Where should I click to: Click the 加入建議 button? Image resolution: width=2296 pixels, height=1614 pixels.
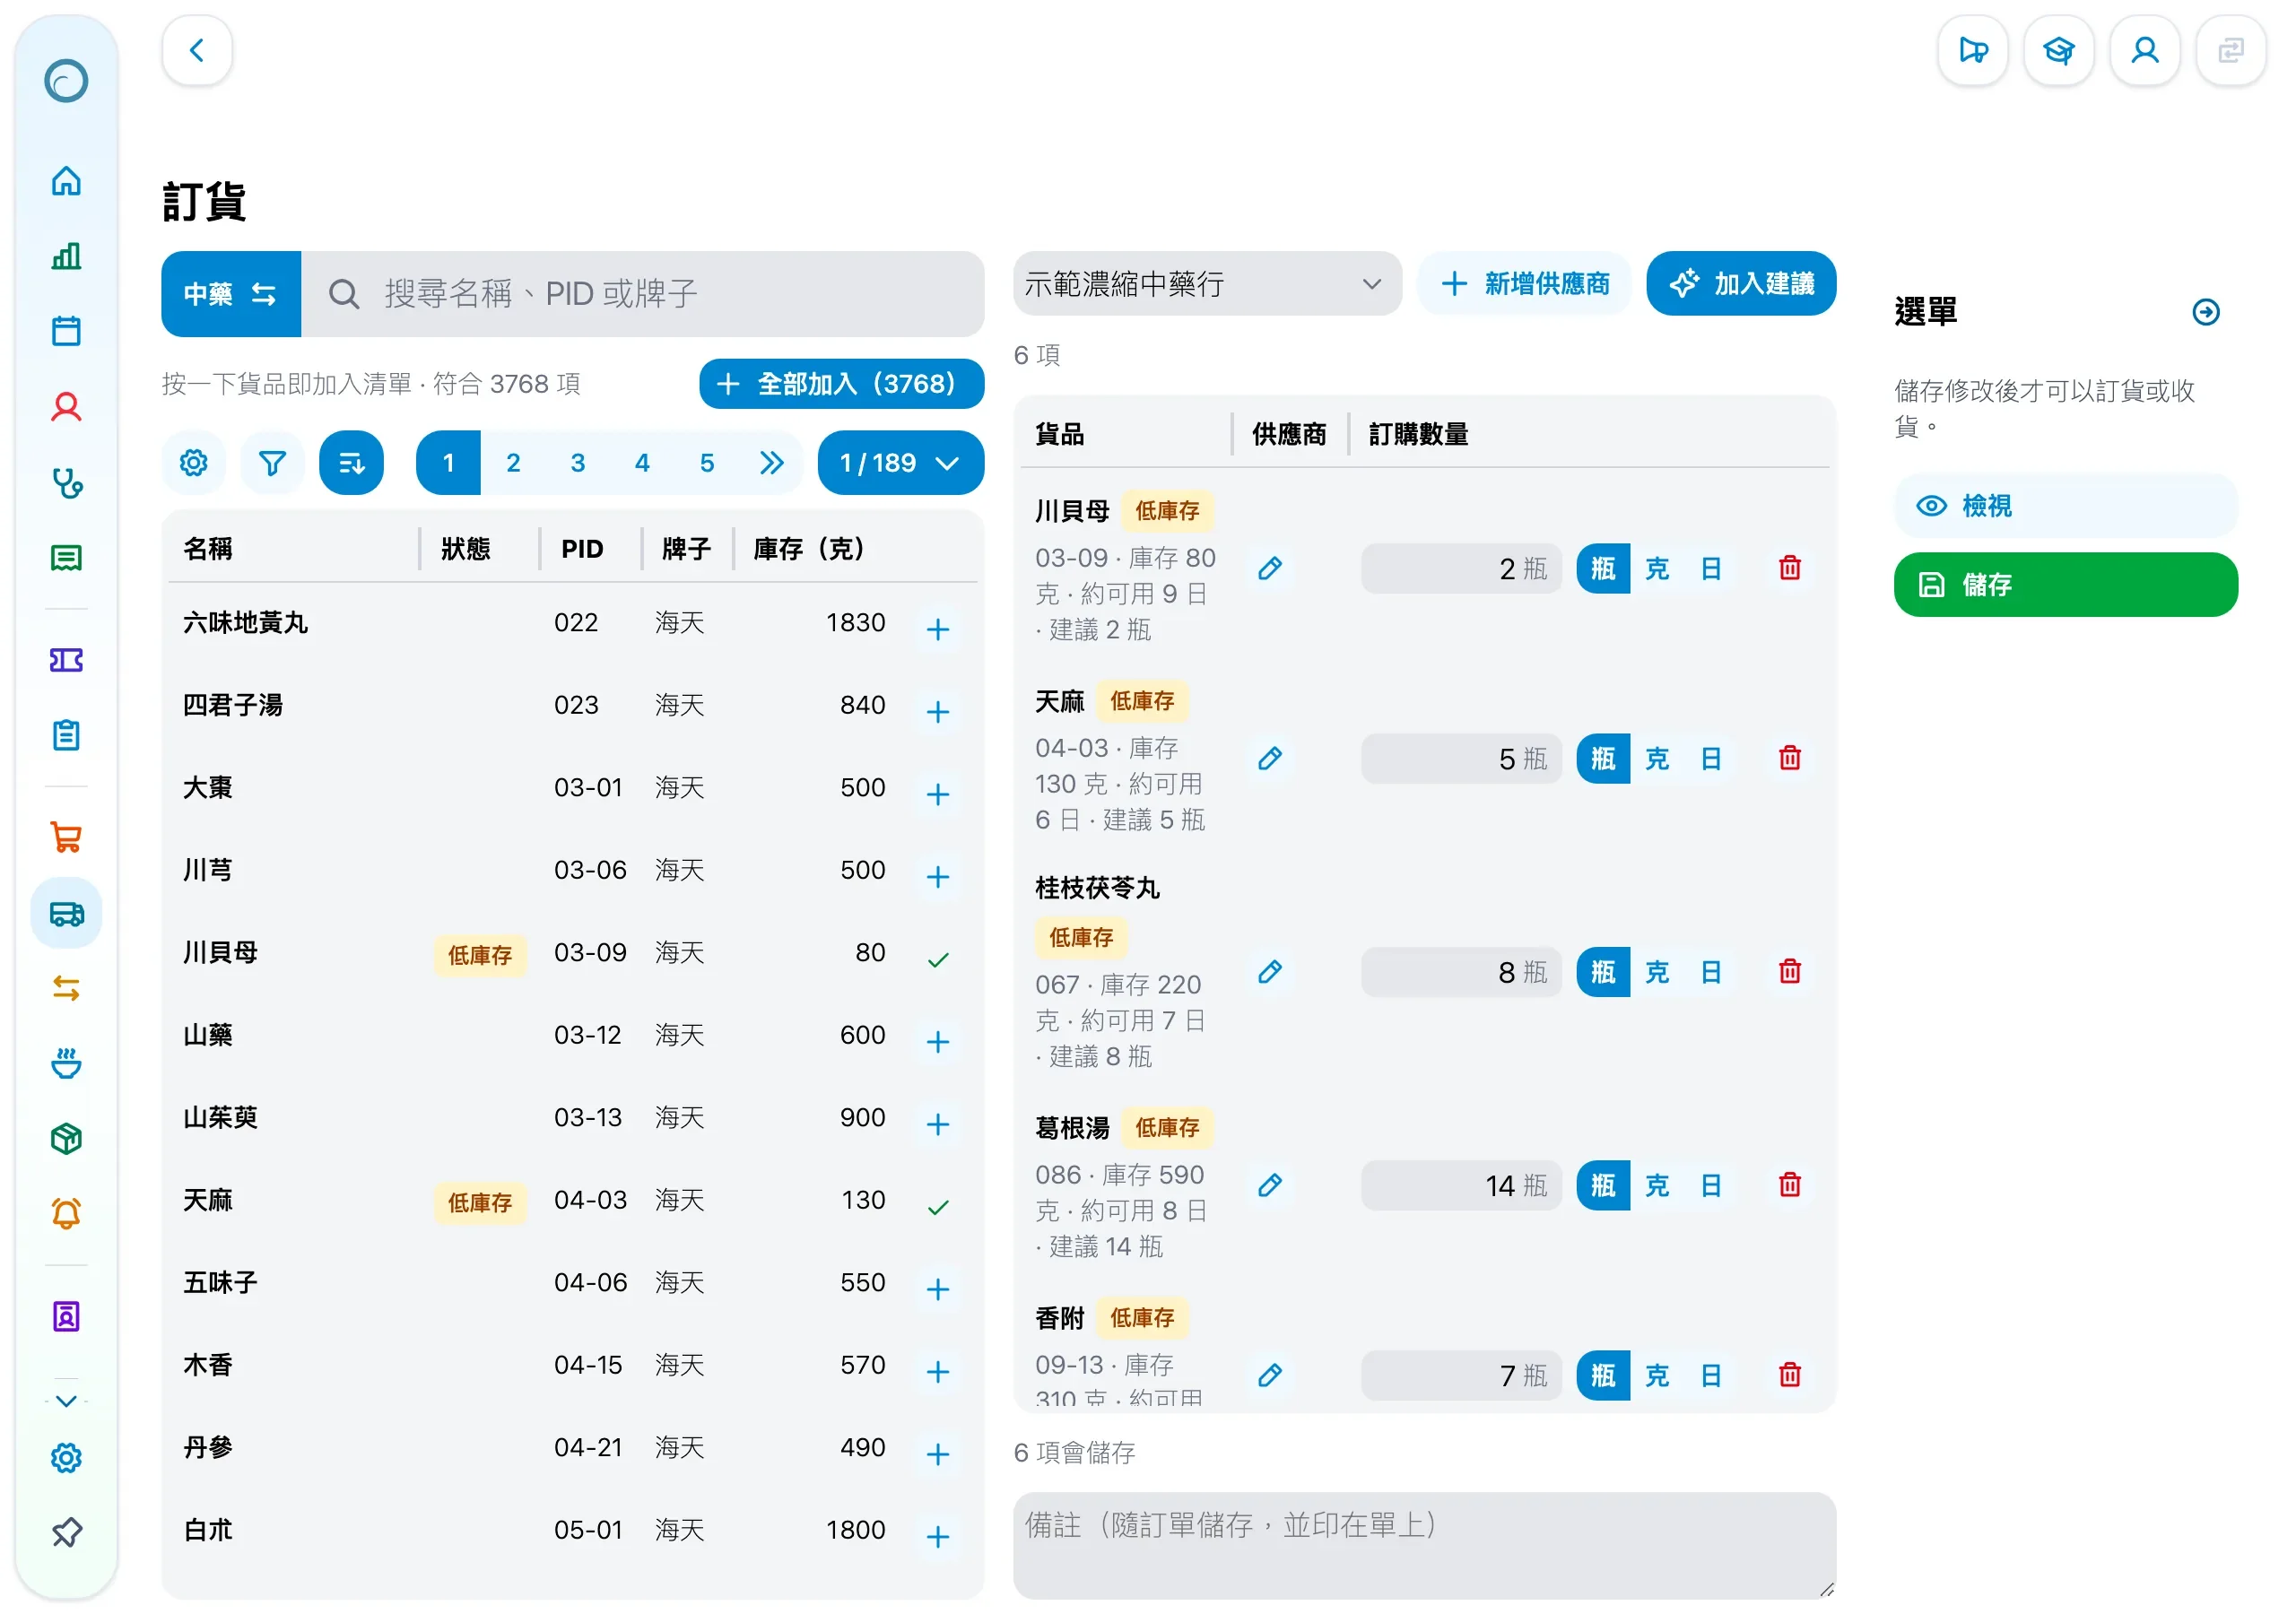click(x=1741, y=284)
